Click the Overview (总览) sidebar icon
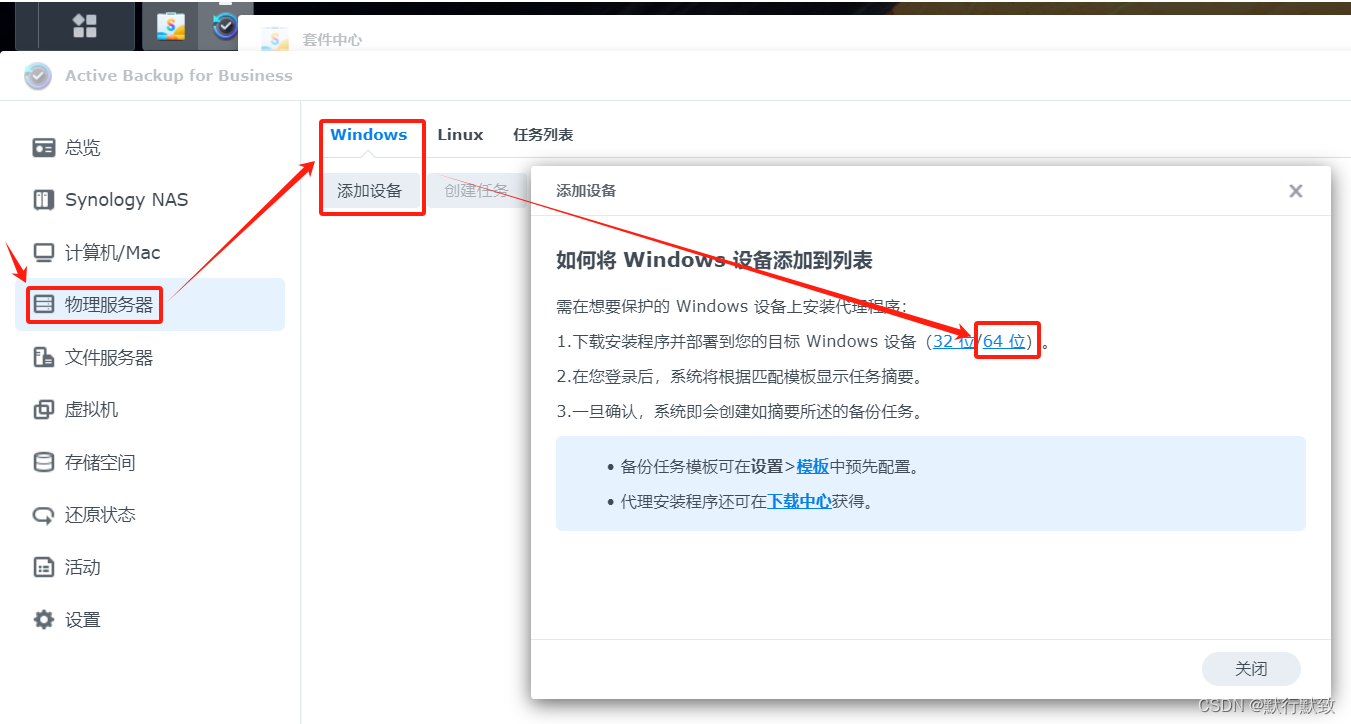Viewport: 1351px width, 724px height. point(44,148)
